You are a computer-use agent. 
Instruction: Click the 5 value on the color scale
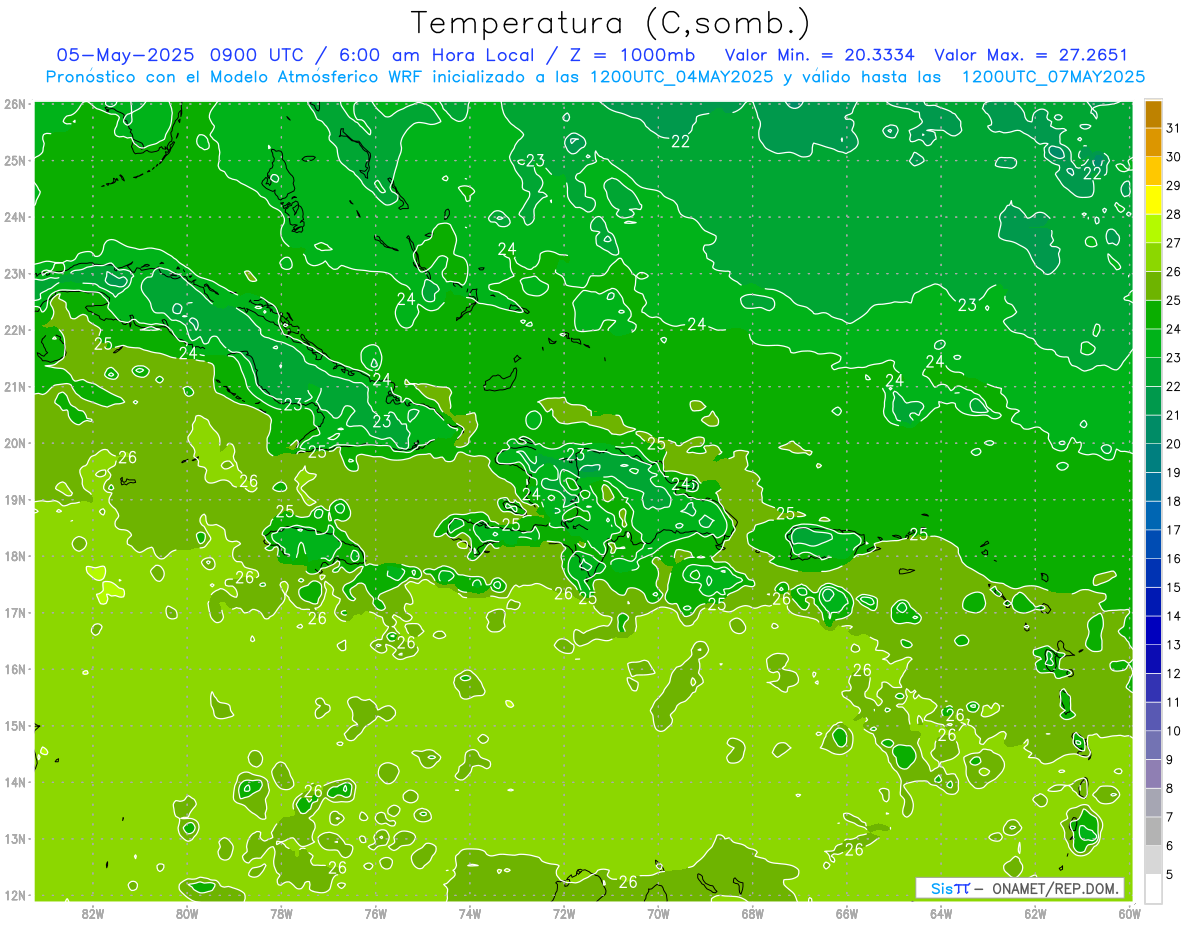pyautogui.click(x=1170, y=875)
